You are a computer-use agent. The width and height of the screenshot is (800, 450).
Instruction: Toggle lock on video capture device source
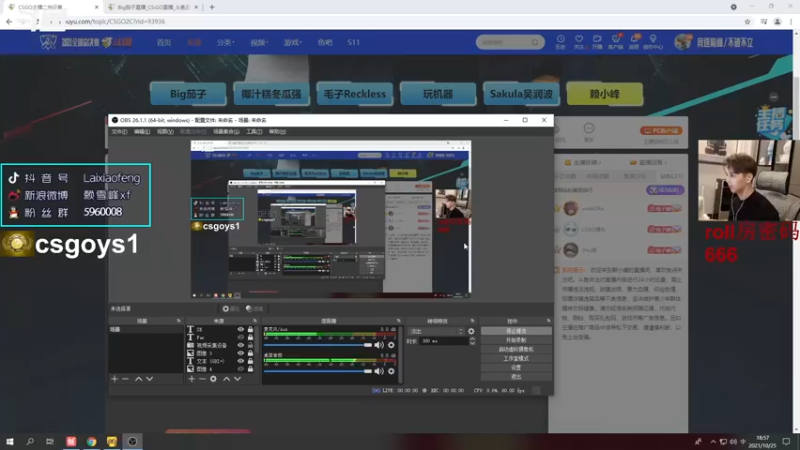251,345
